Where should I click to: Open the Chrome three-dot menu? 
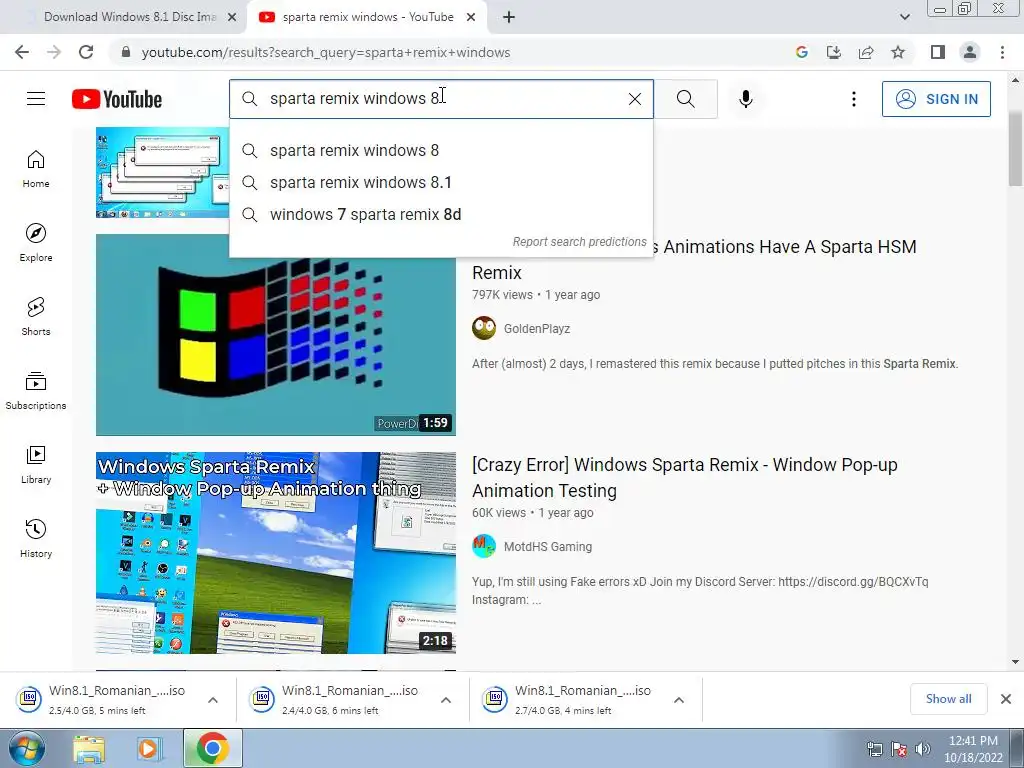1002,52
